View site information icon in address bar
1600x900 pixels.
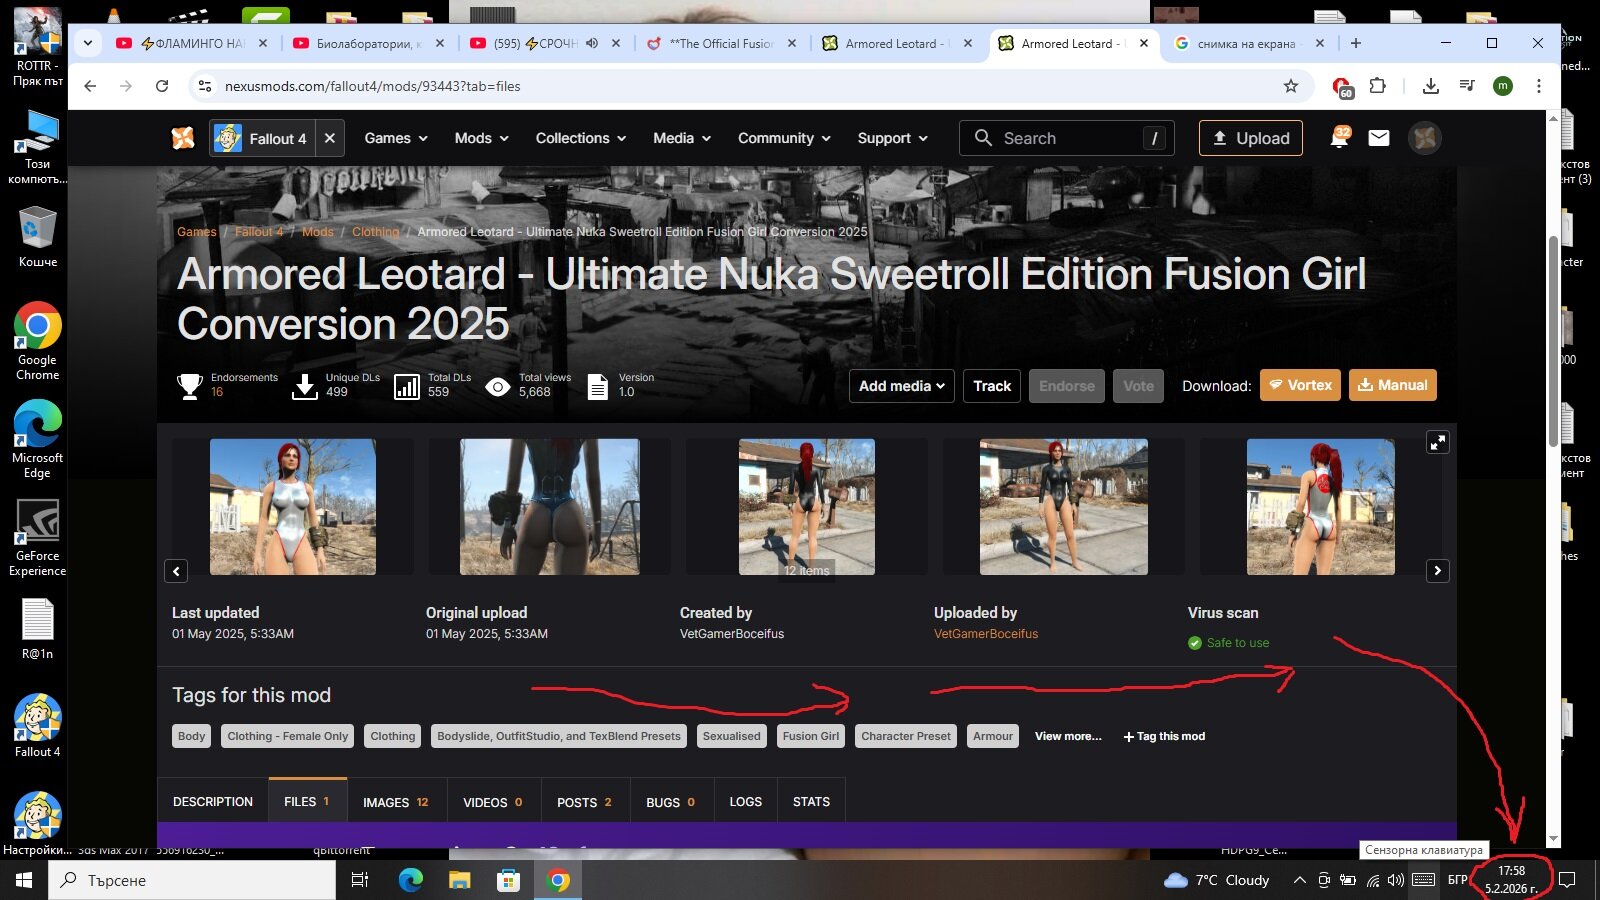(205, 86)
